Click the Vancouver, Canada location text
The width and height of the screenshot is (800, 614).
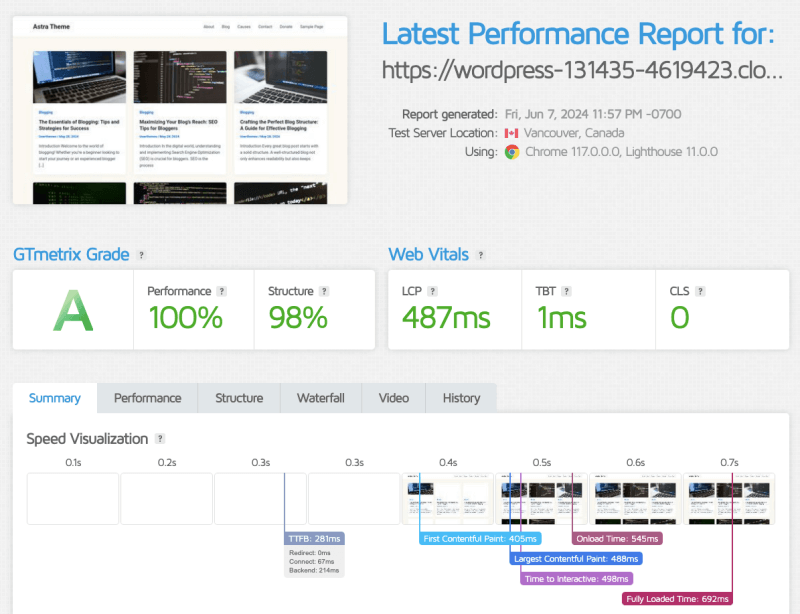pyautogui.click(x=574, y=133)
